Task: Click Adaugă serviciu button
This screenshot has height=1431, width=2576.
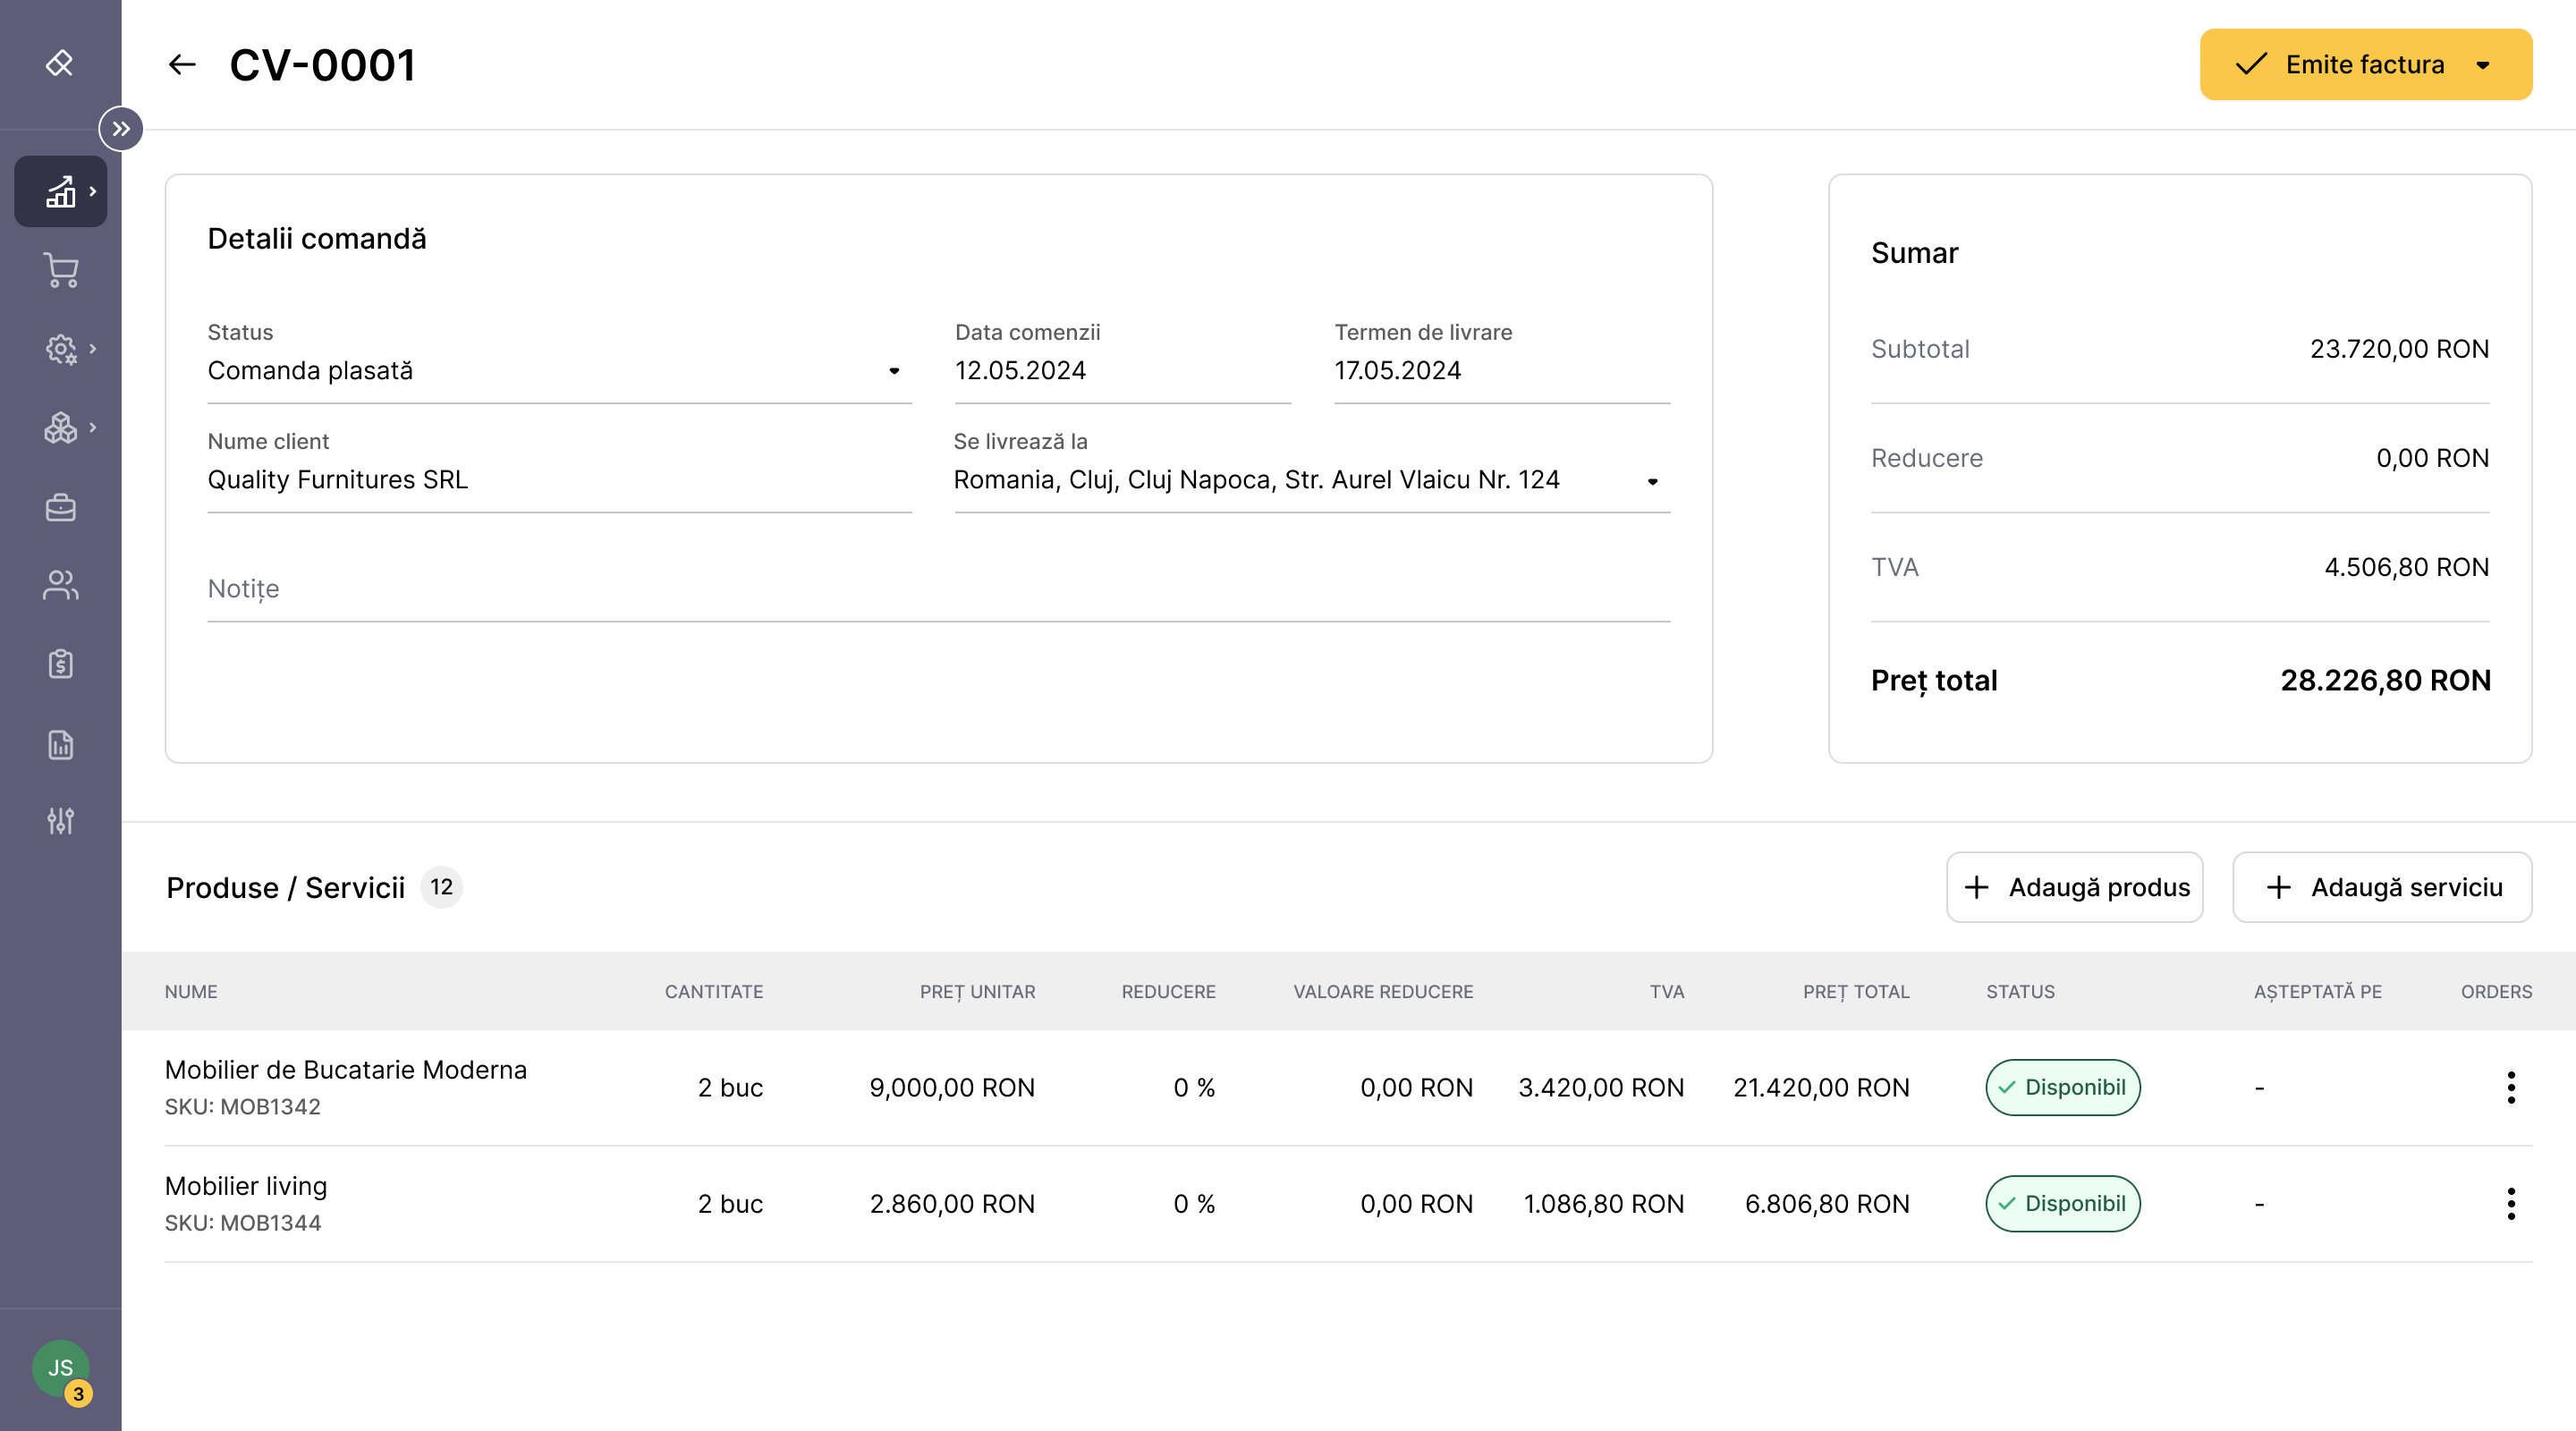Action: 2382,887
